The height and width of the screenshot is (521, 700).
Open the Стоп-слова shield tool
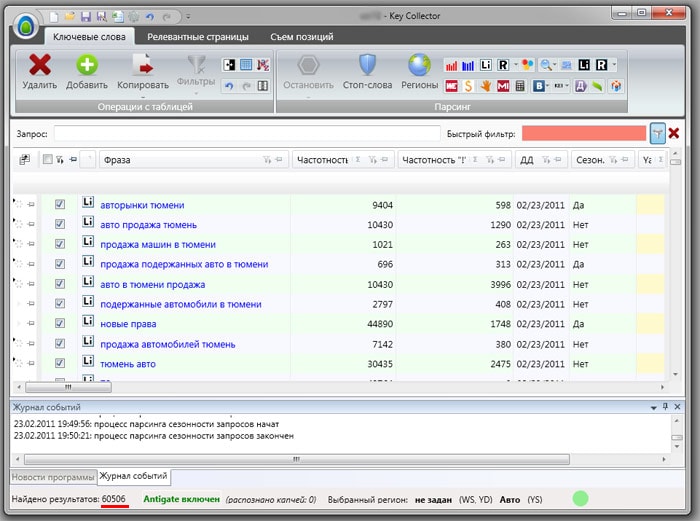tap(367, 71)
